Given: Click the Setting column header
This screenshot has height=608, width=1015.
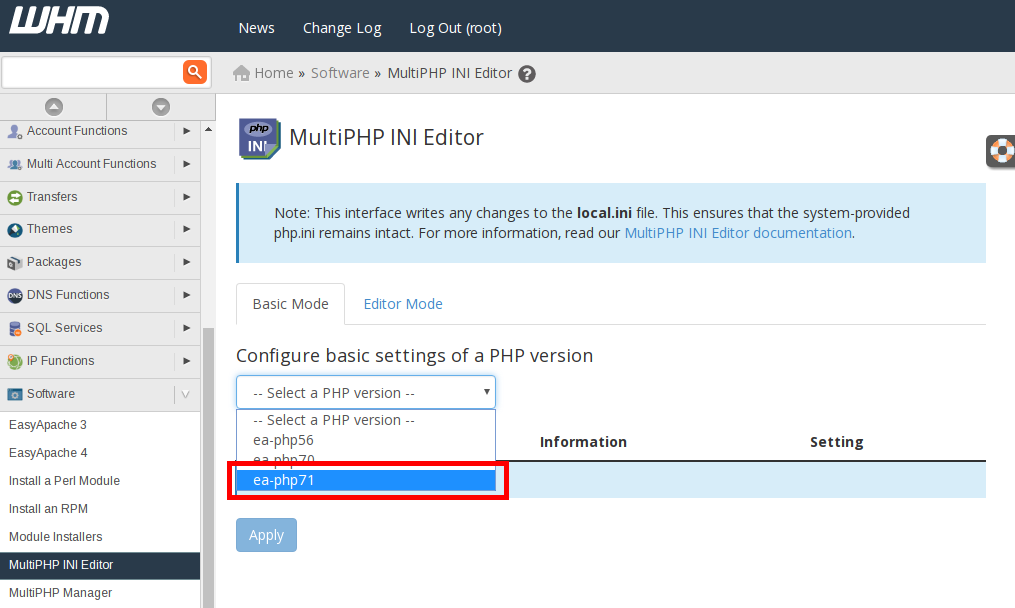Looking at the screenshot, I should click(x=836, y=442).
